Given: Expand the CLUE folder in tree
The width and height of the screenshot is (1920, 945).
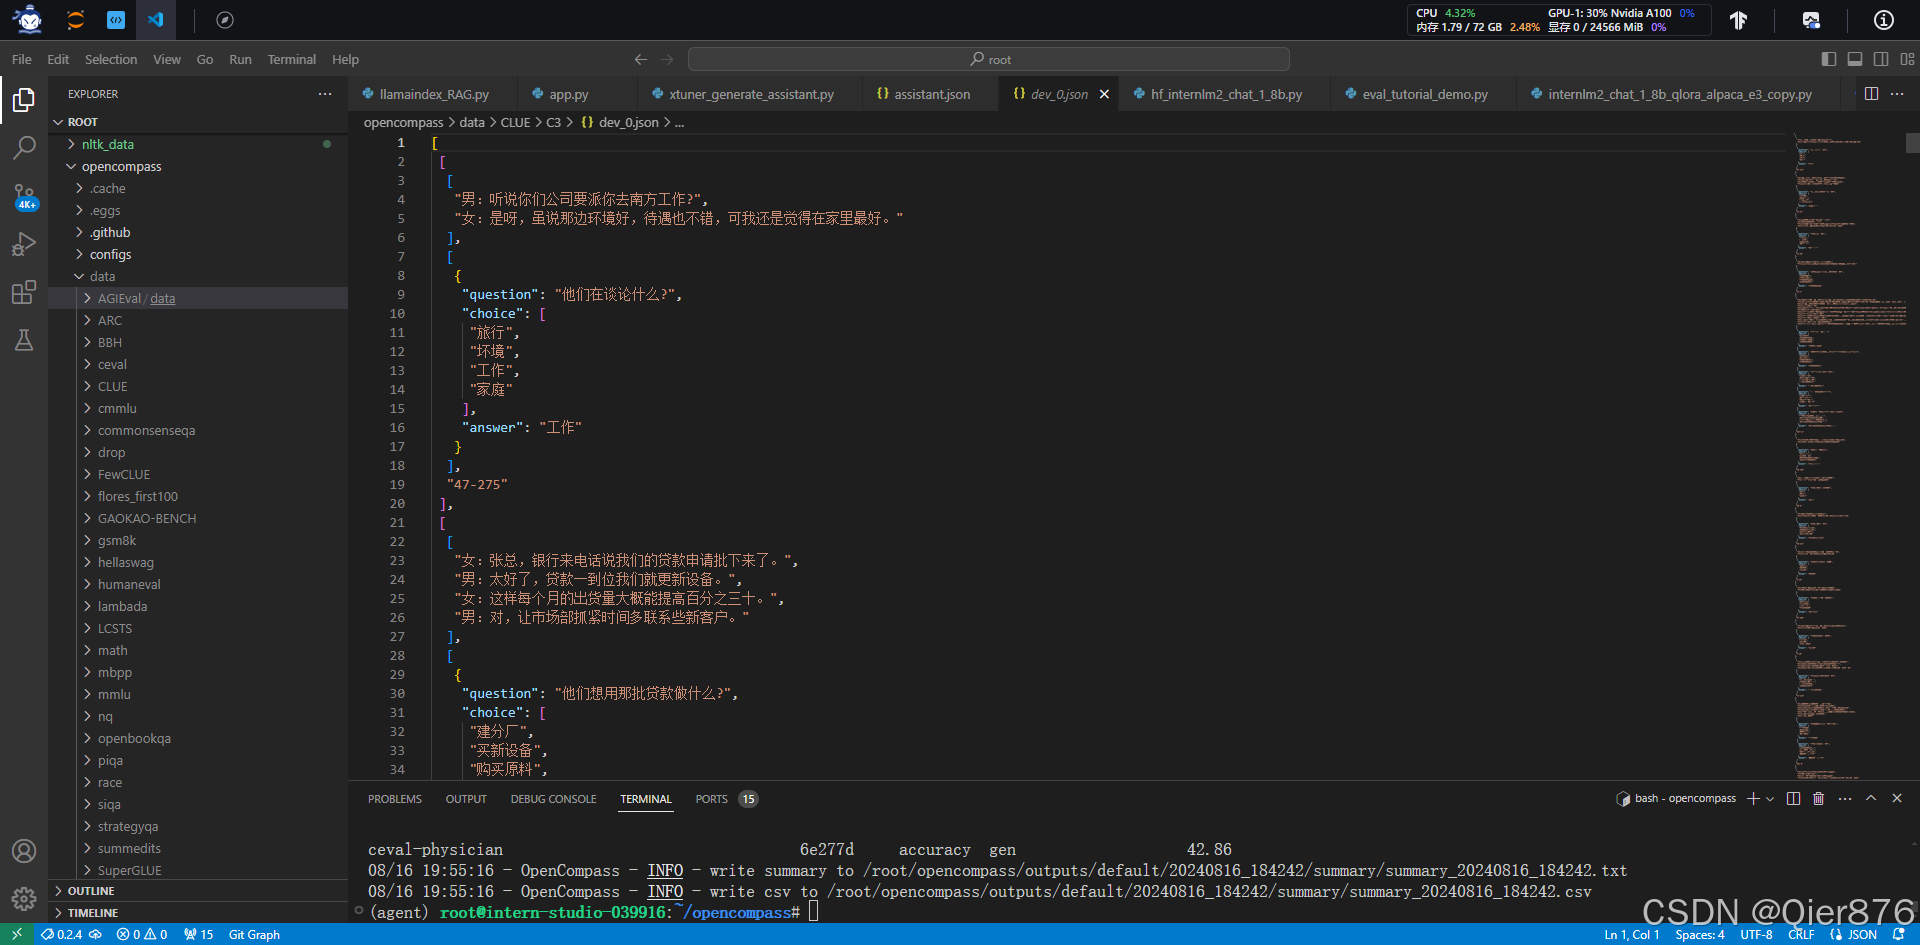Looking at the screenshot, I should tap(198, 386).
